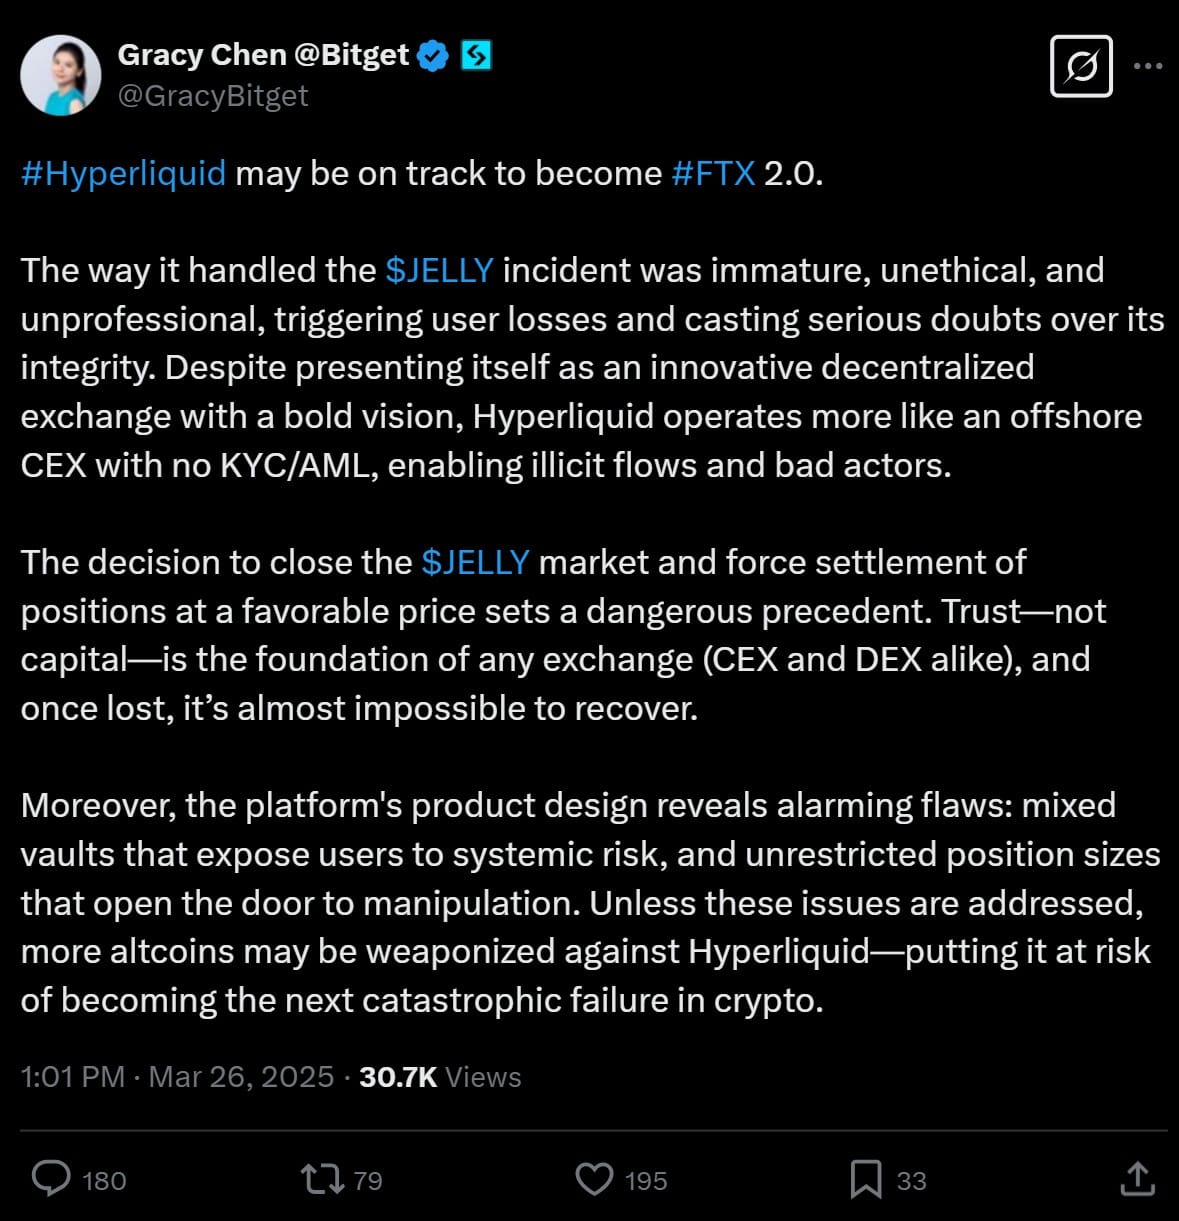Click the blue verified checkmark badge

[x=433, y=55]
